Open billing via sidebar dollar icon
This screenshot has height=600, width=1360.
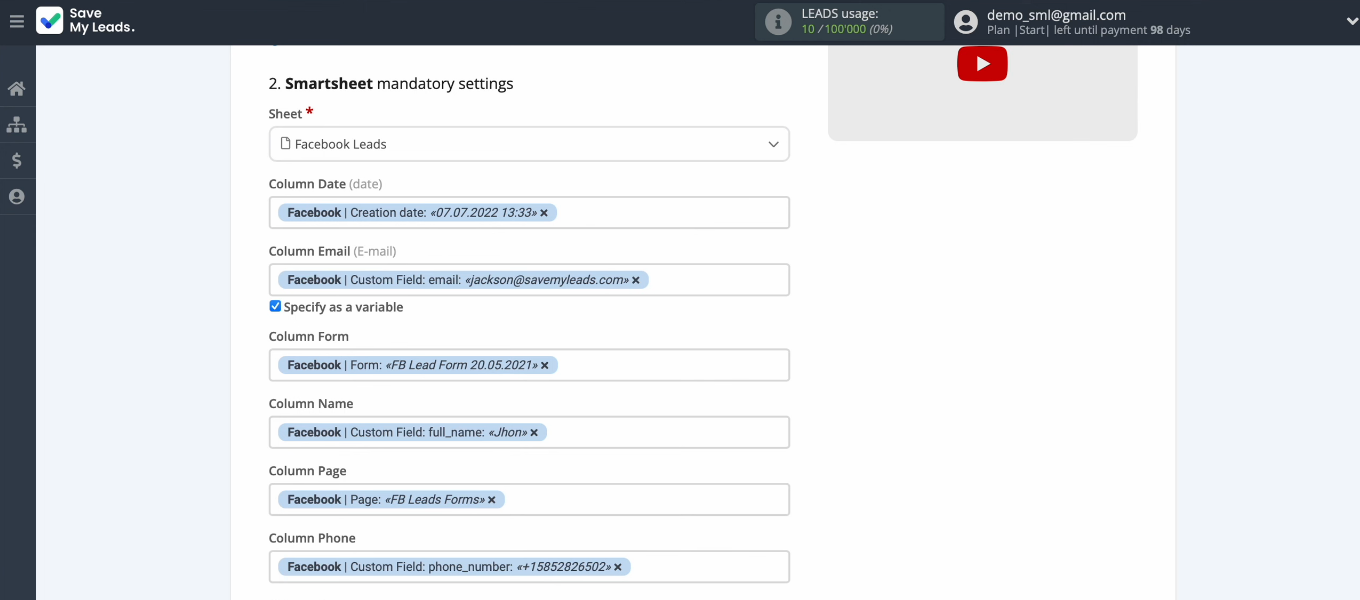(16, 161)
